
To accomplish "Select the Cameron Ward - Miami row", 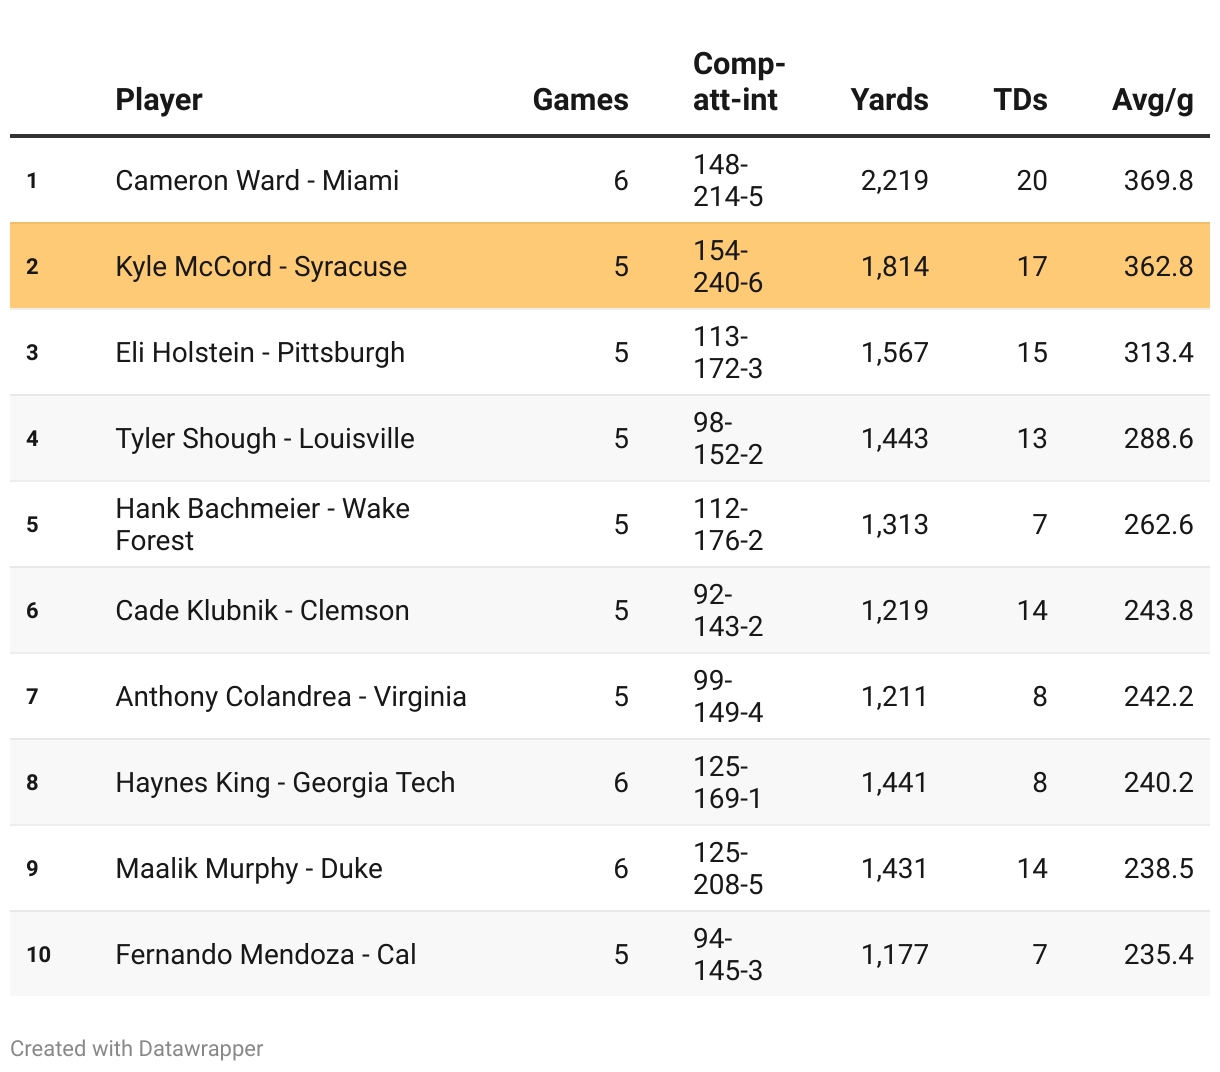I will [x=257, y=181].
